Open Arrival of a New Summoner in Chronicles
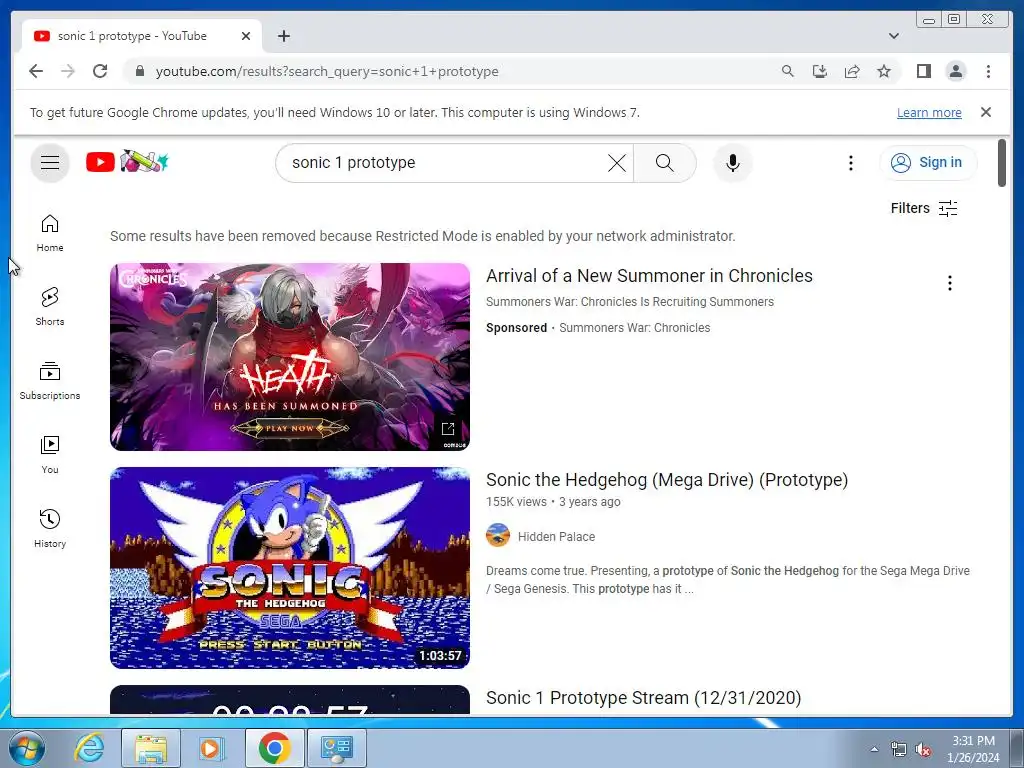1024x768 pixels. pyautogui.click(x=649, y=276)
